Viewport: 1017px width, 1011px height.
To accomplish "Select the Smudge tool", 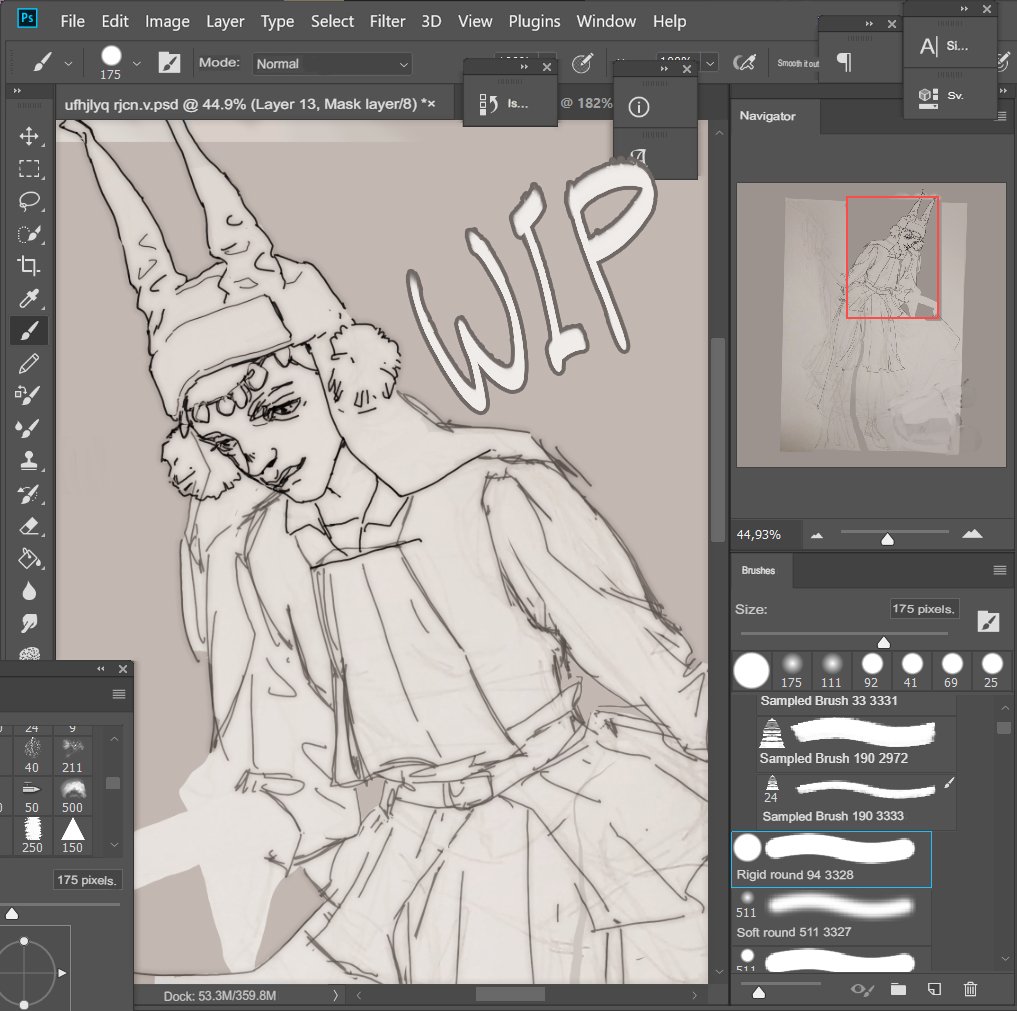I will (x=29, y=624).
